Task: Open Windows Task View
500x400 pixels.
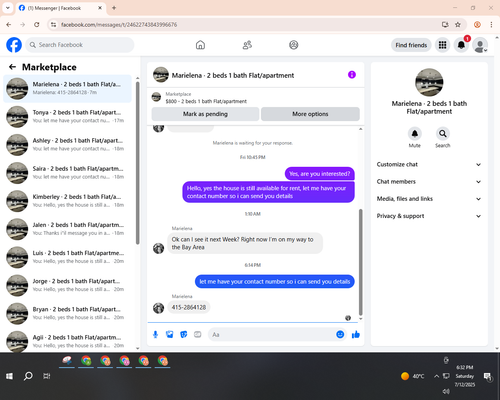Action: (x=47, y=376)
